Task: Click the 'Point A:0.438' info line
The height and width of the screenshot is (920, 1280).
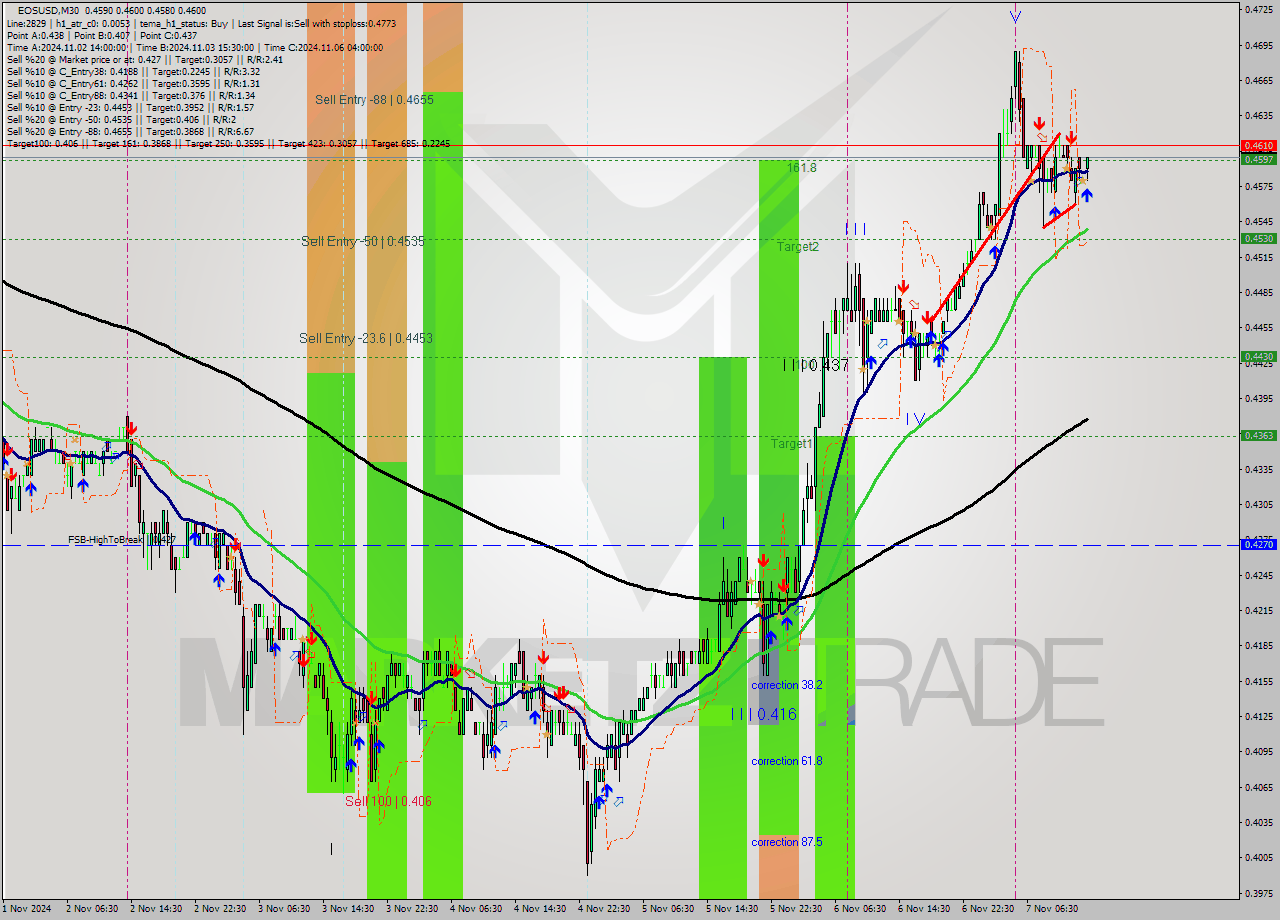Action: point(102,35)
